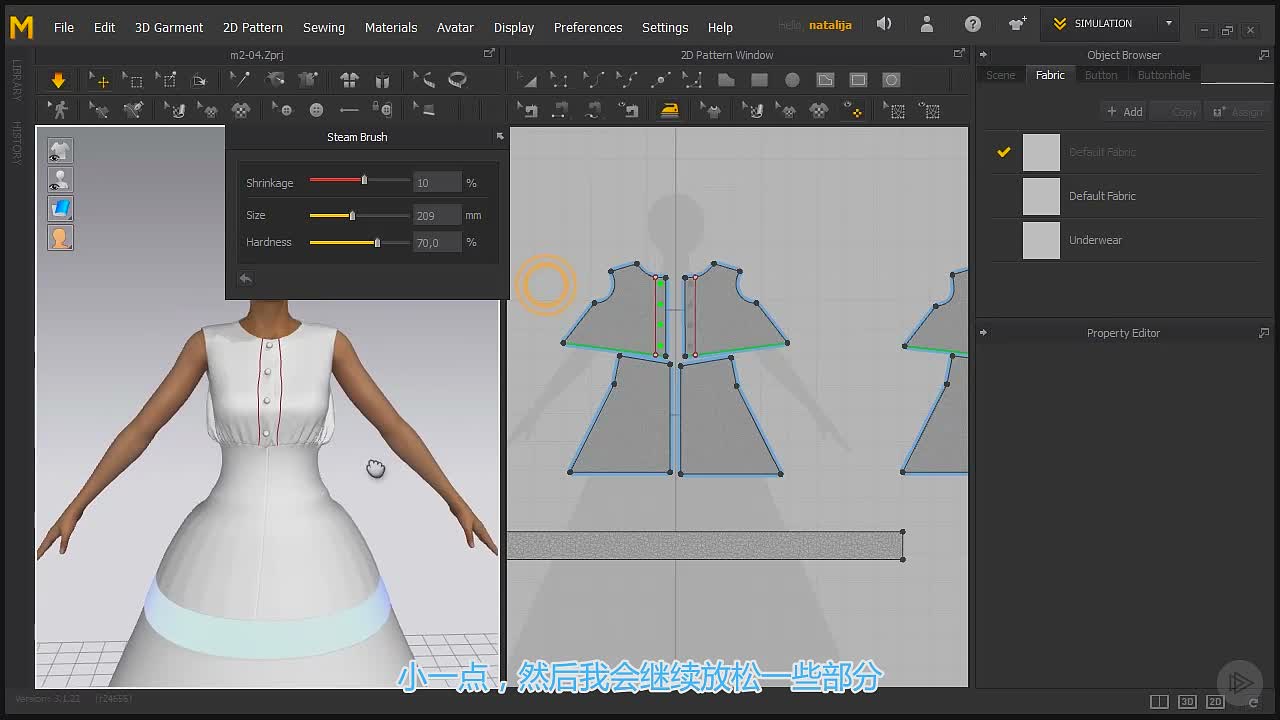Click the Steam Brush back arrow button
Image resolution: width=1280 pixels, height=720 pixels.
pyautogui.click(x=245, y=279)
